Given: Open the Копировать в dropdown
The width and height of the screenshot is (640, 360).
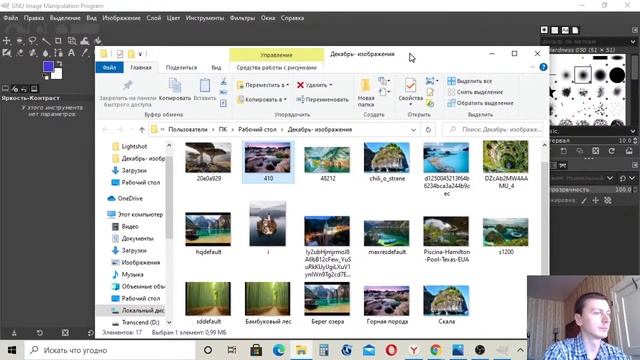Looking at the screenshot, I should pos(262,99).
